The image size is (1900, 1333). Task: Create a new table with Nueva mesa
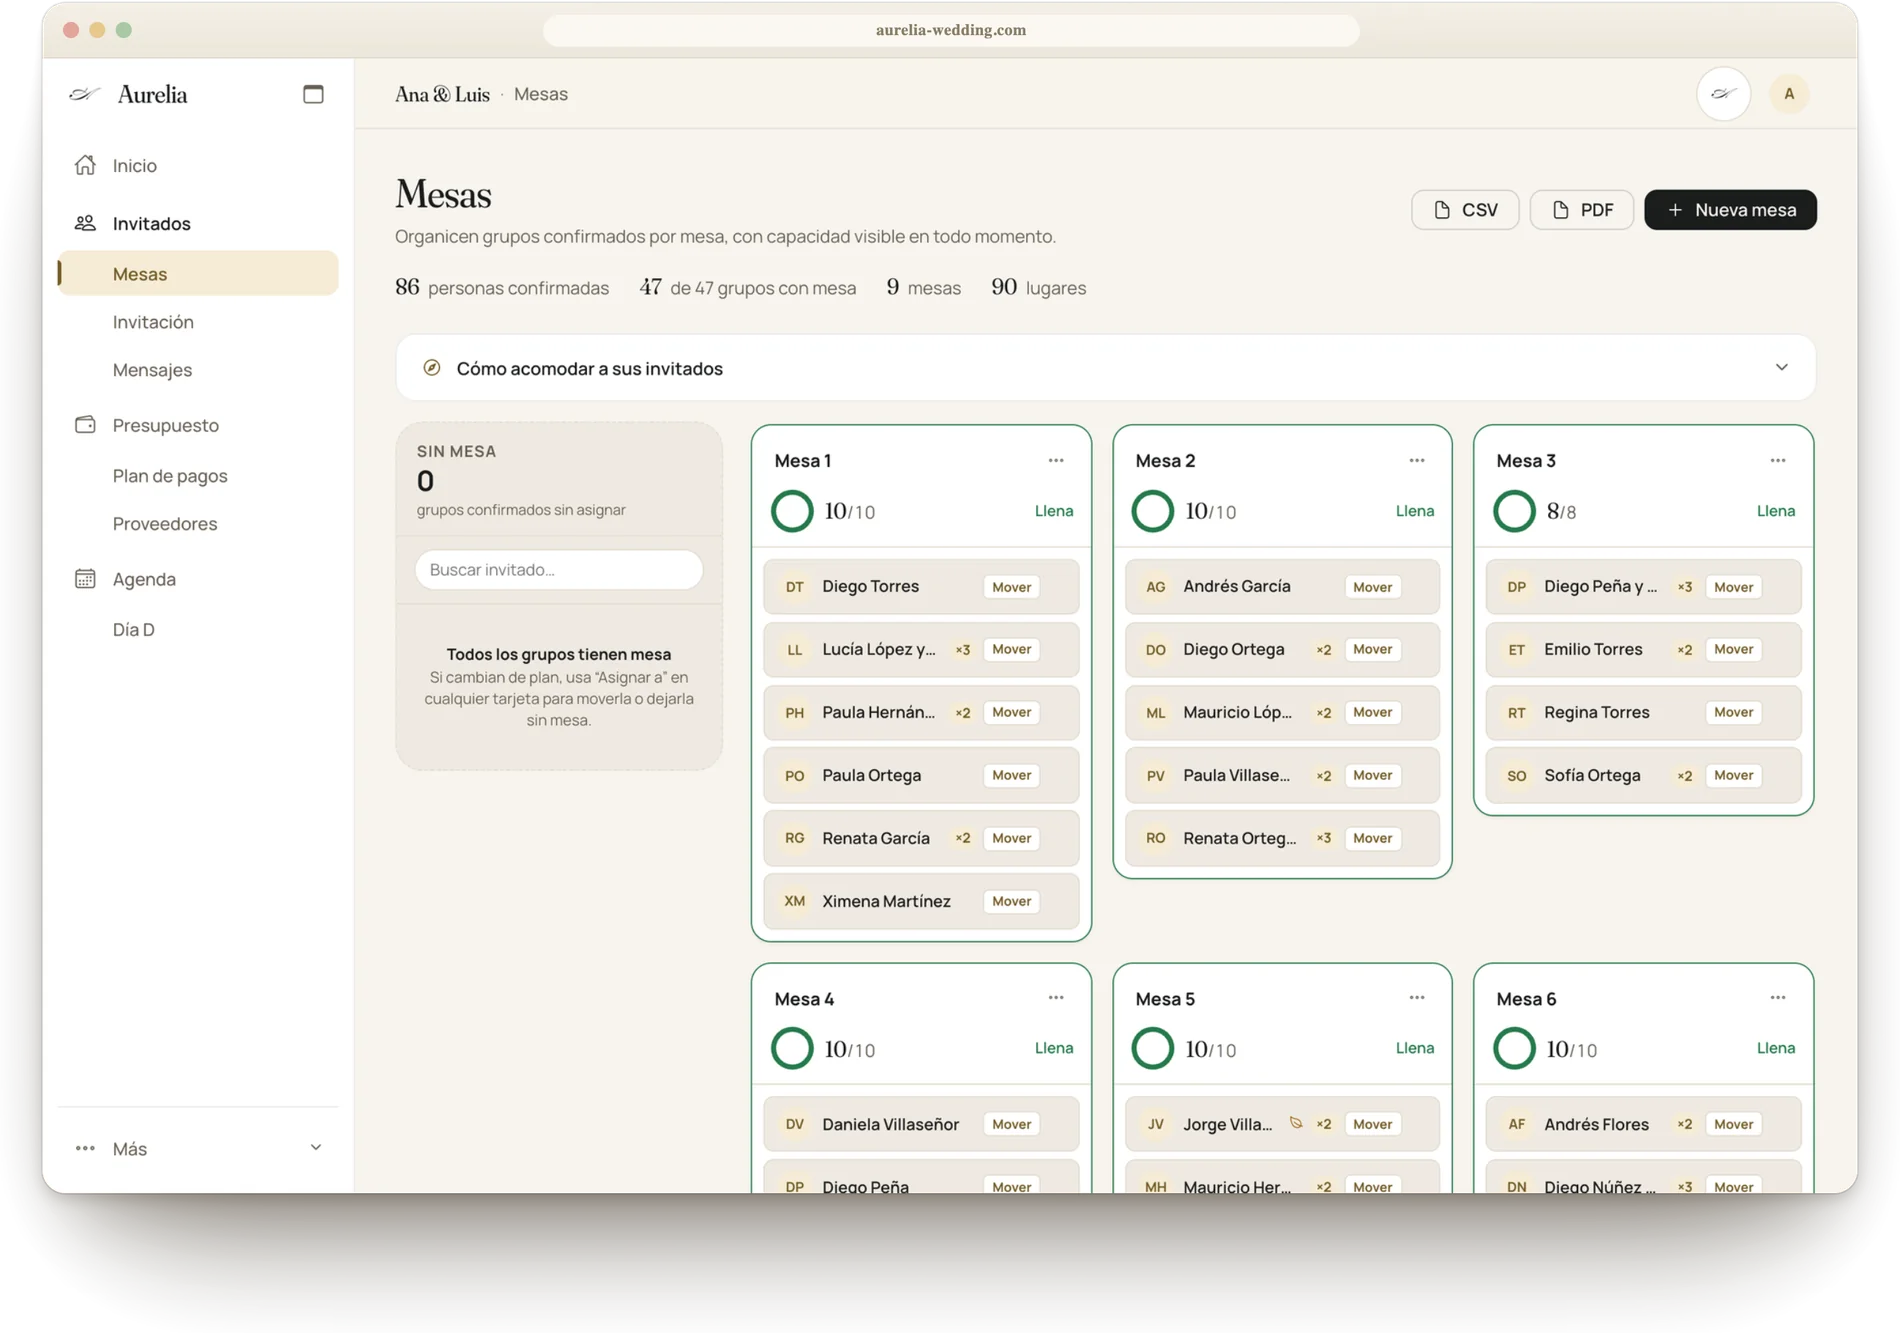pyautogui.click(x=1730, y=210)
